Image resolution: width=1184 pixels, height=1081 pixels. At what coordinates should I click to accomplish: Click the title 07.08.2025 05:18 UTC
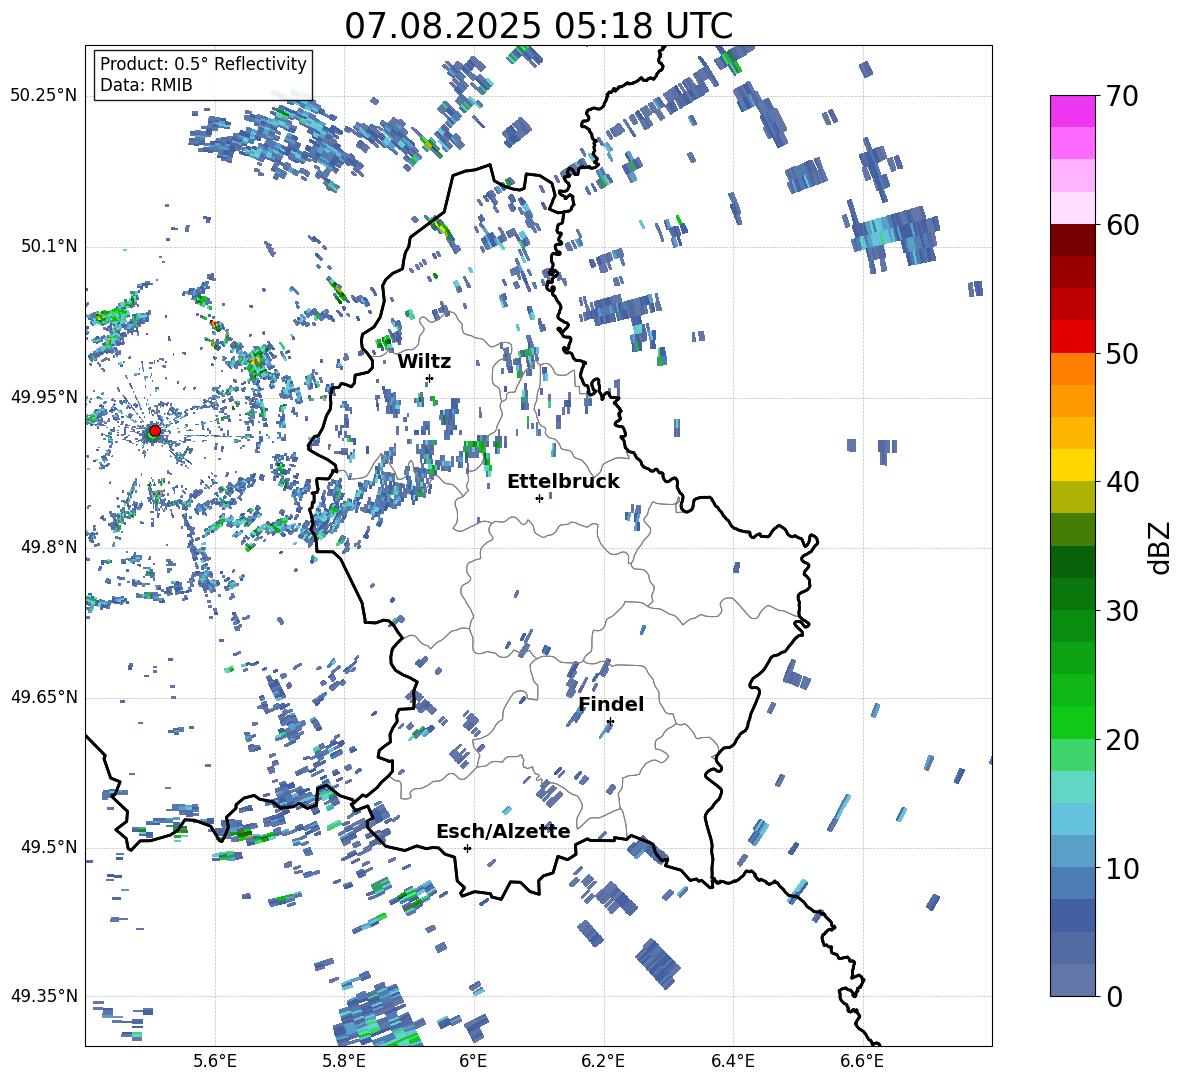538,26
